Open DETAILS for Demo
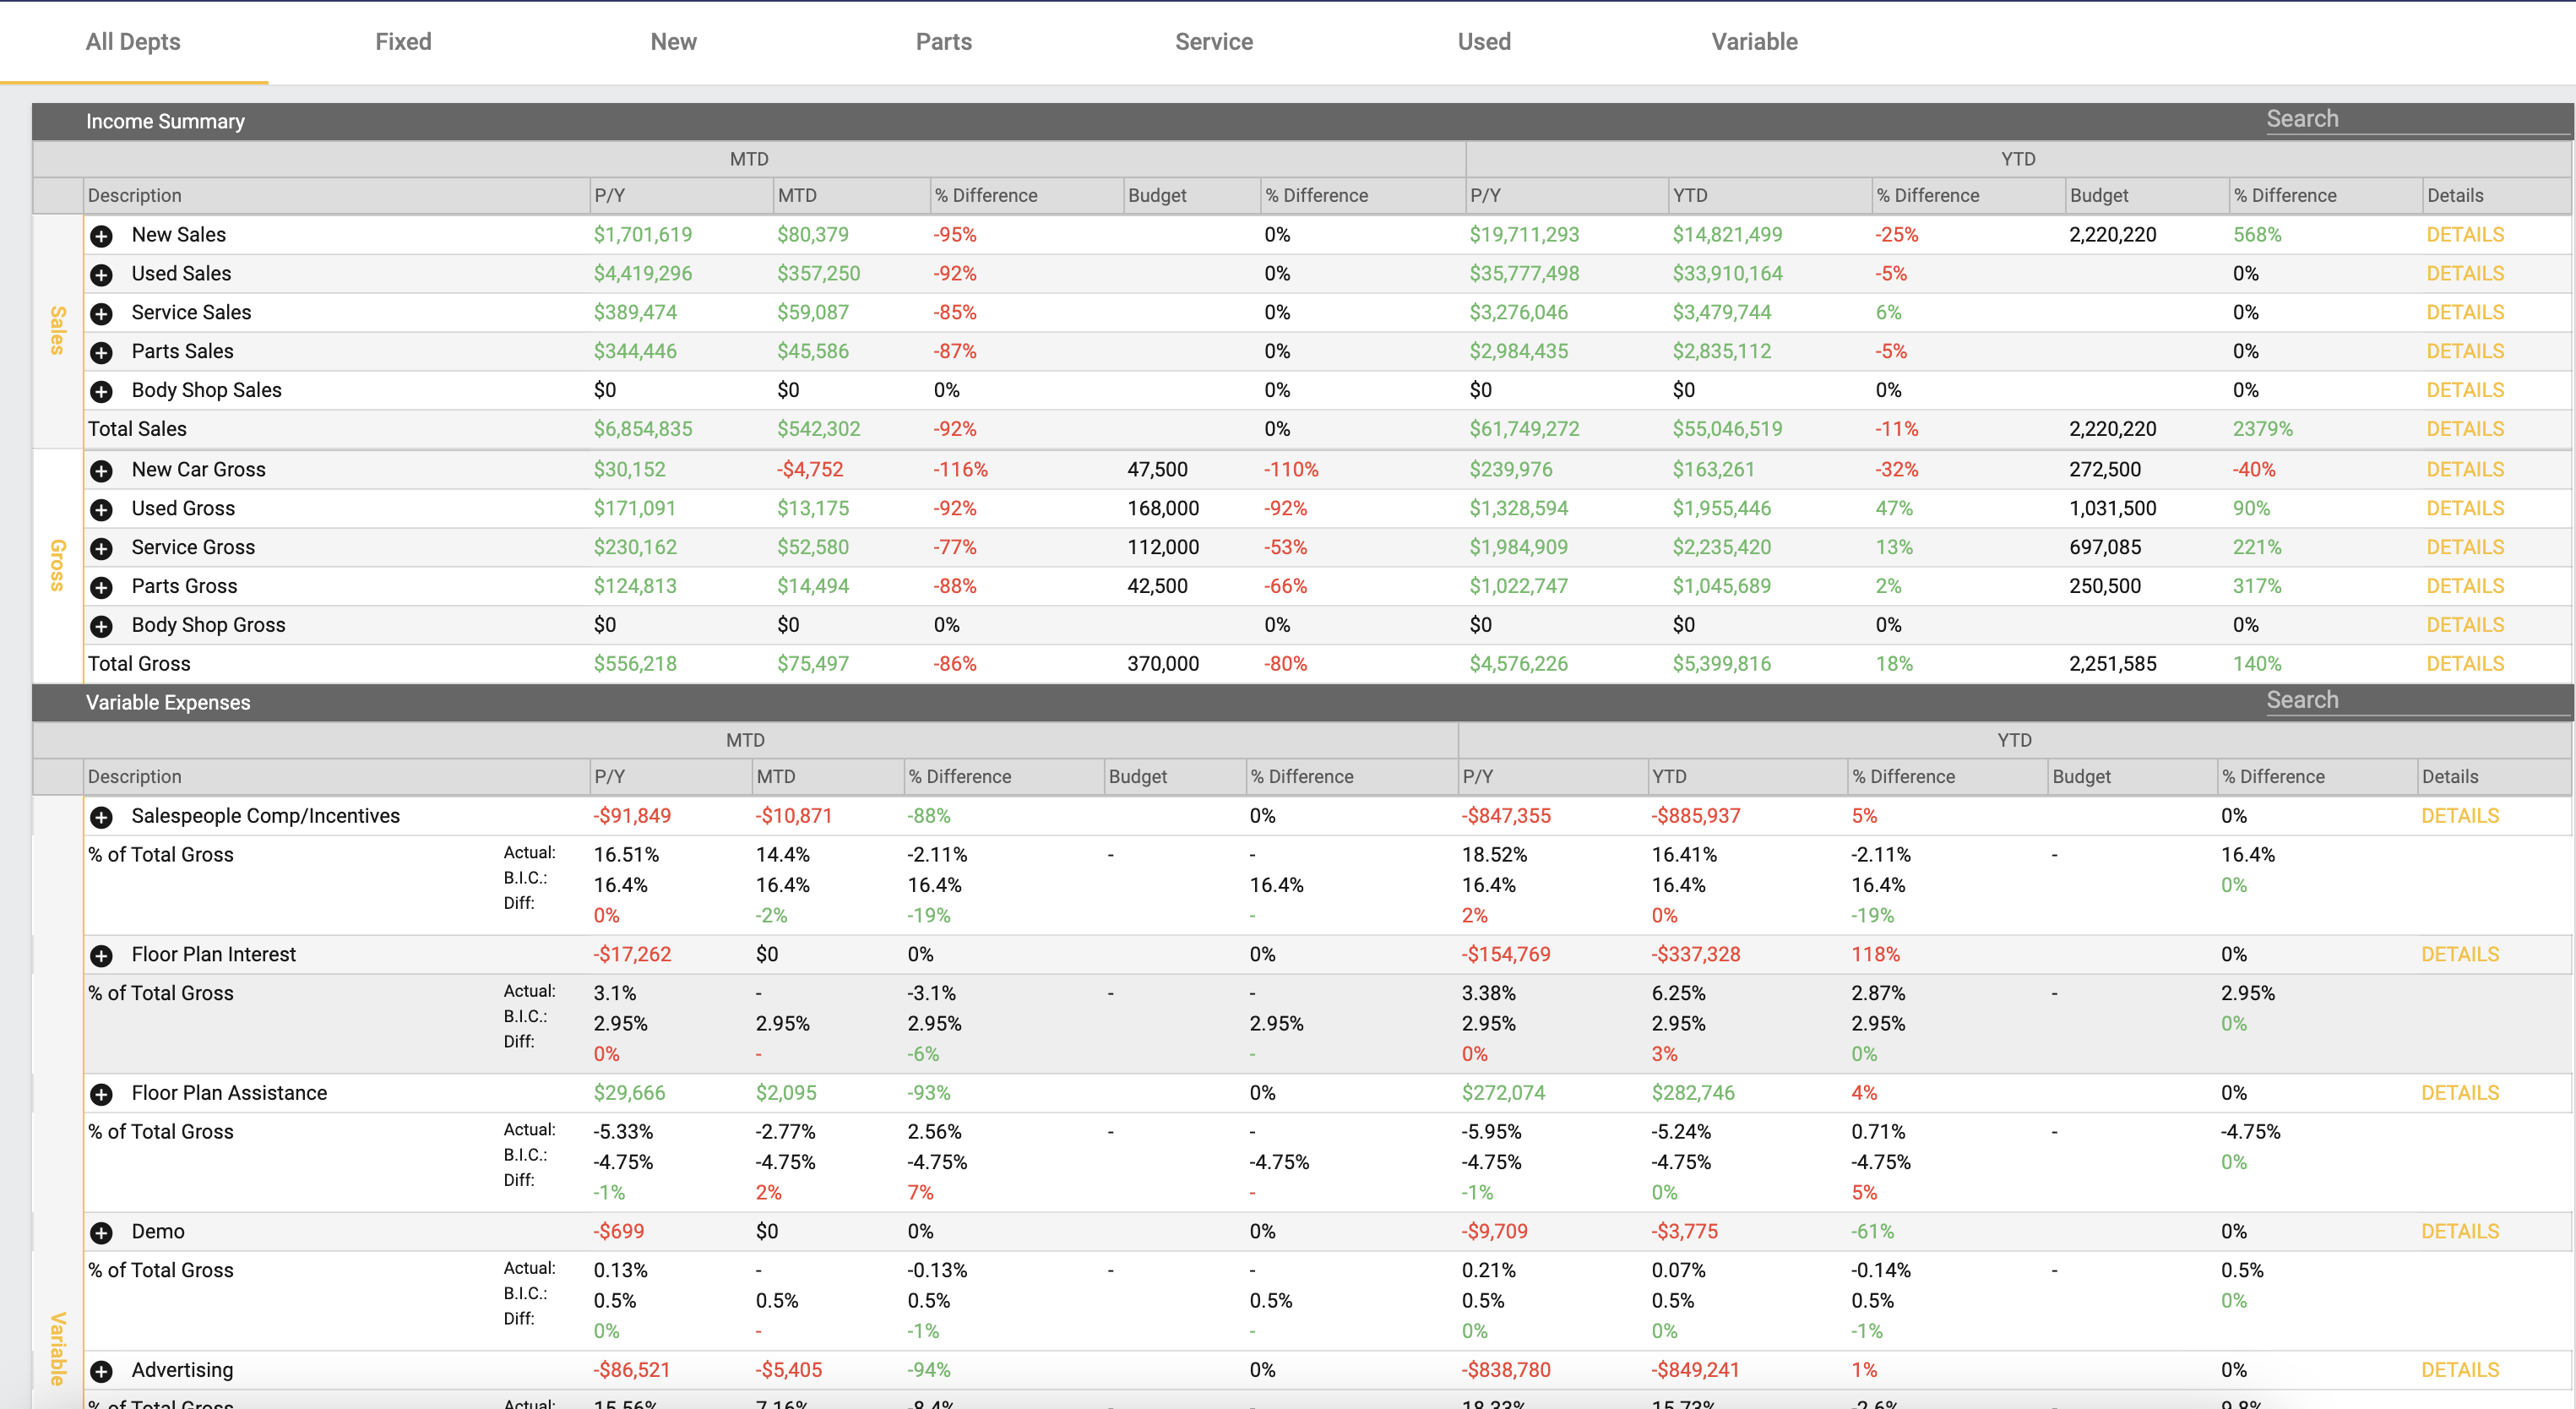The width and height of the screenshot is (2576, 1409). 2460,1232
